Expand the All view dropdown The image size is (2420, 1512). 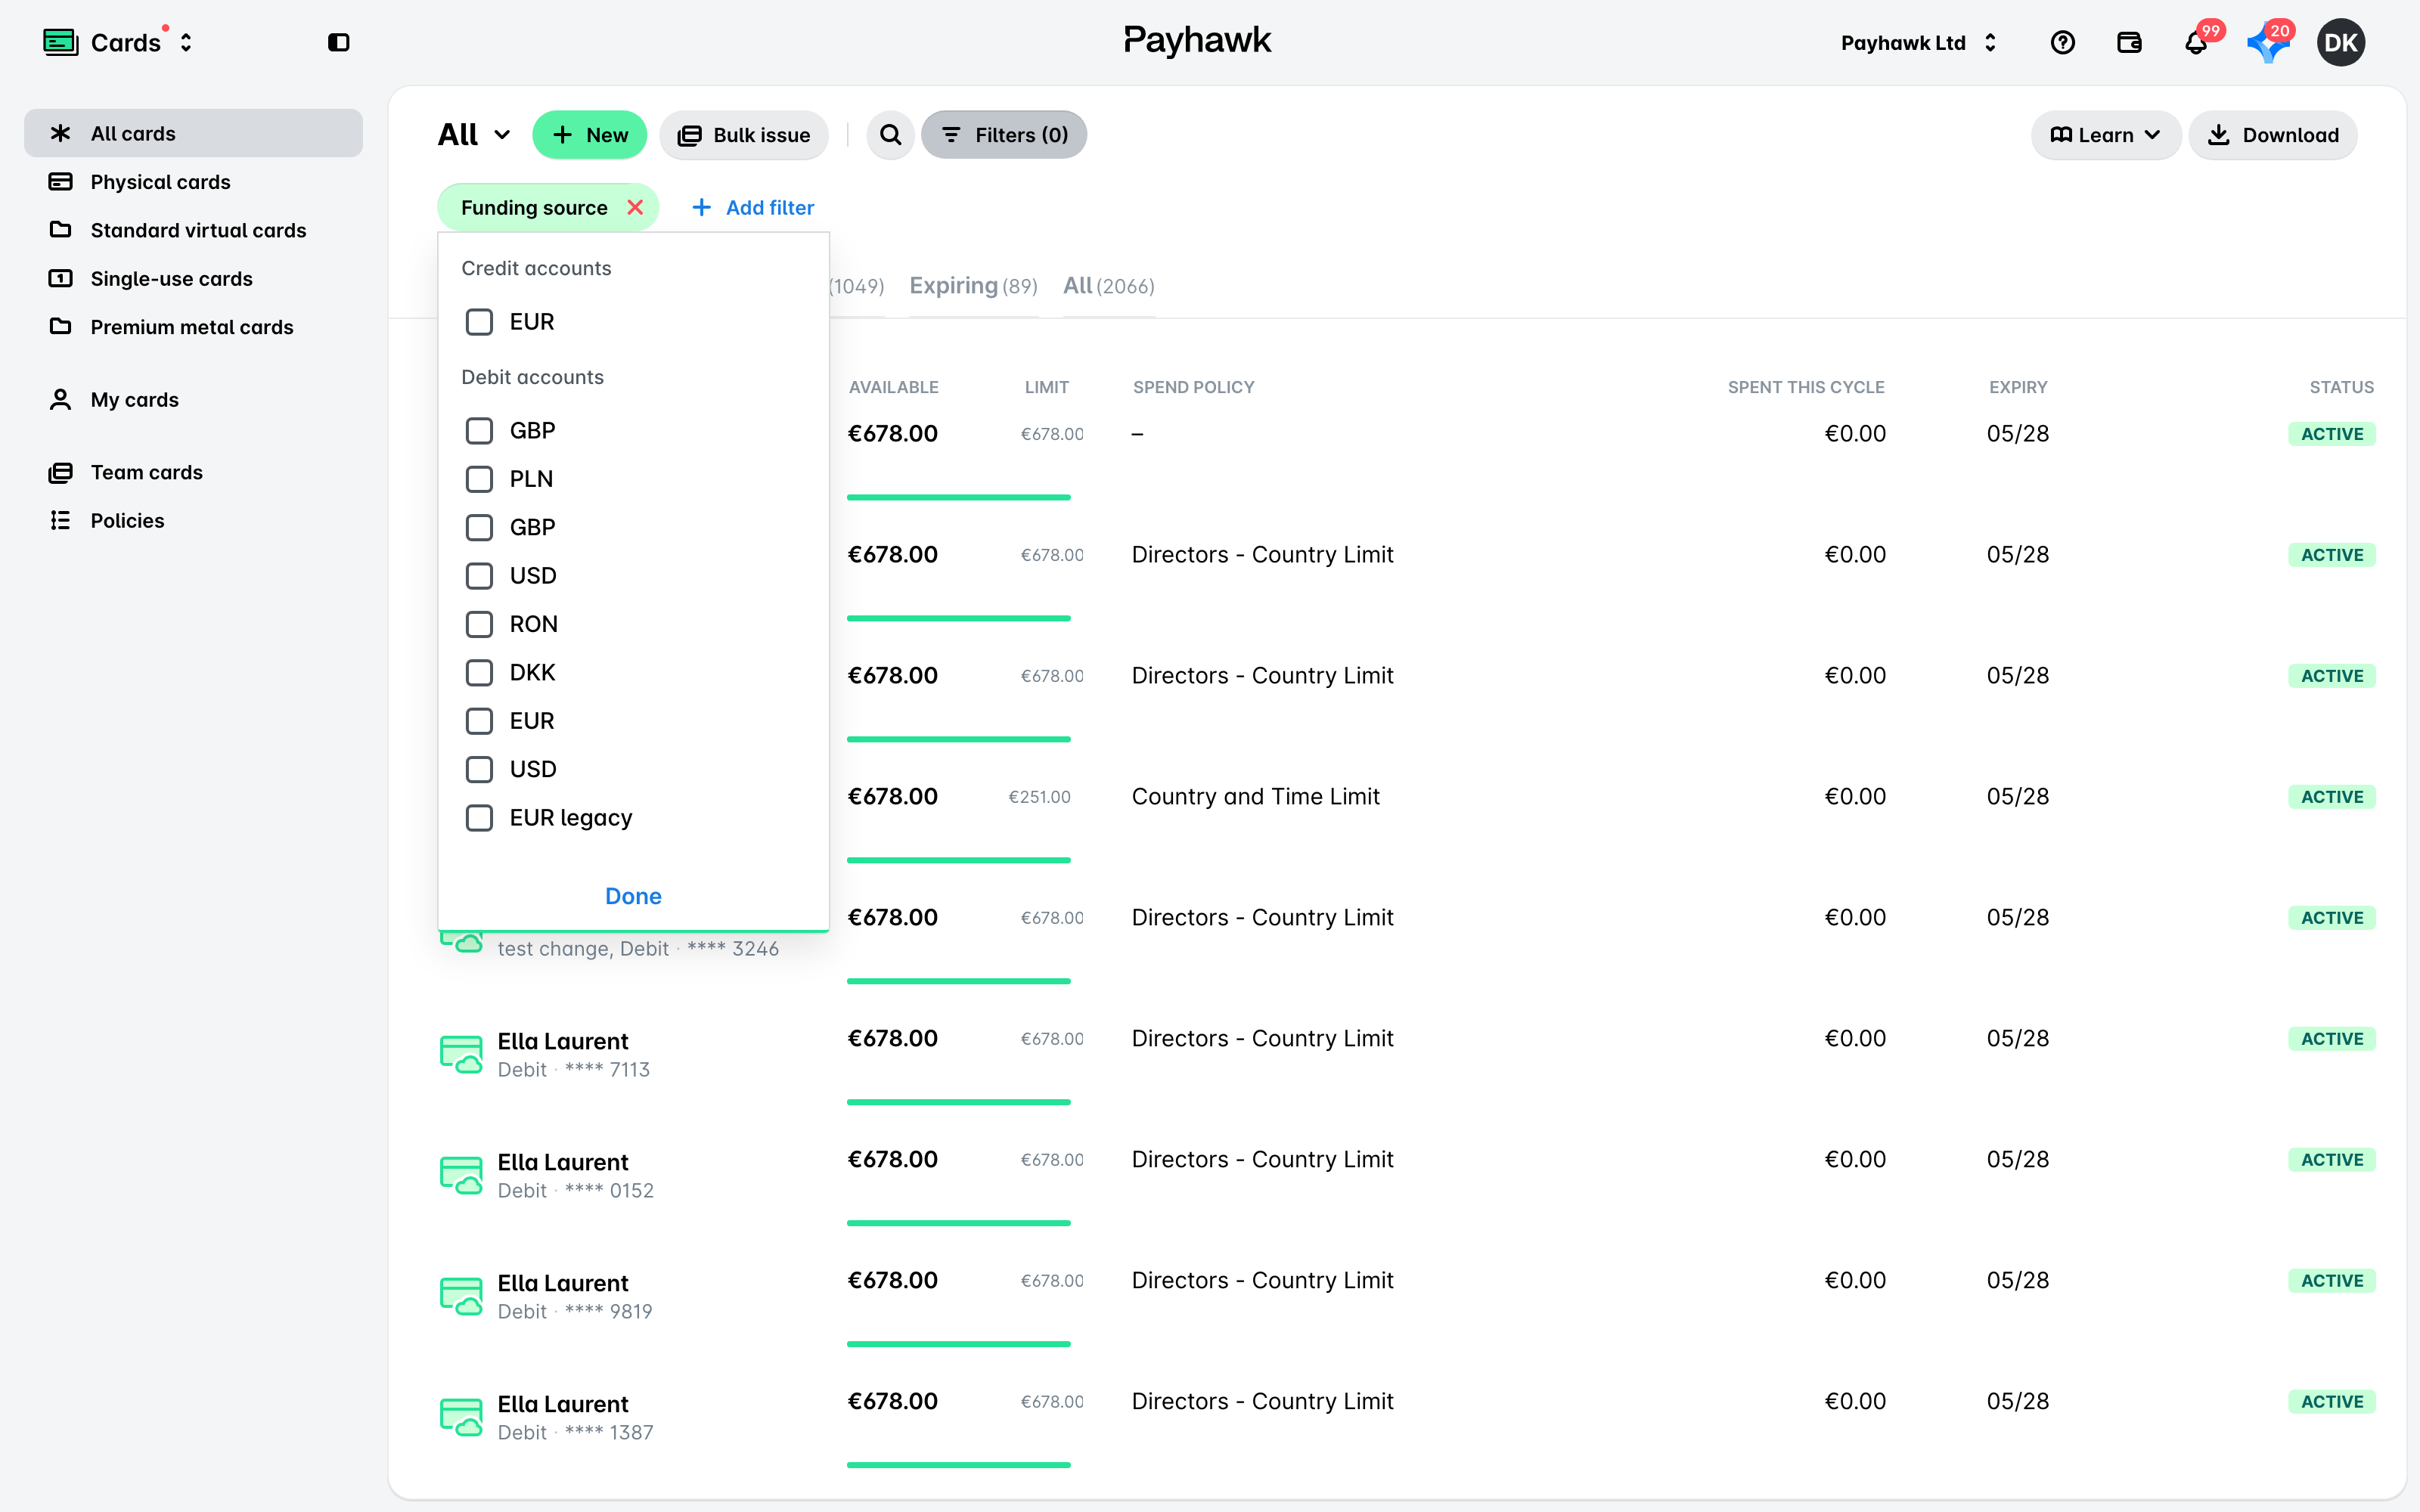click(x=475, y=135)
